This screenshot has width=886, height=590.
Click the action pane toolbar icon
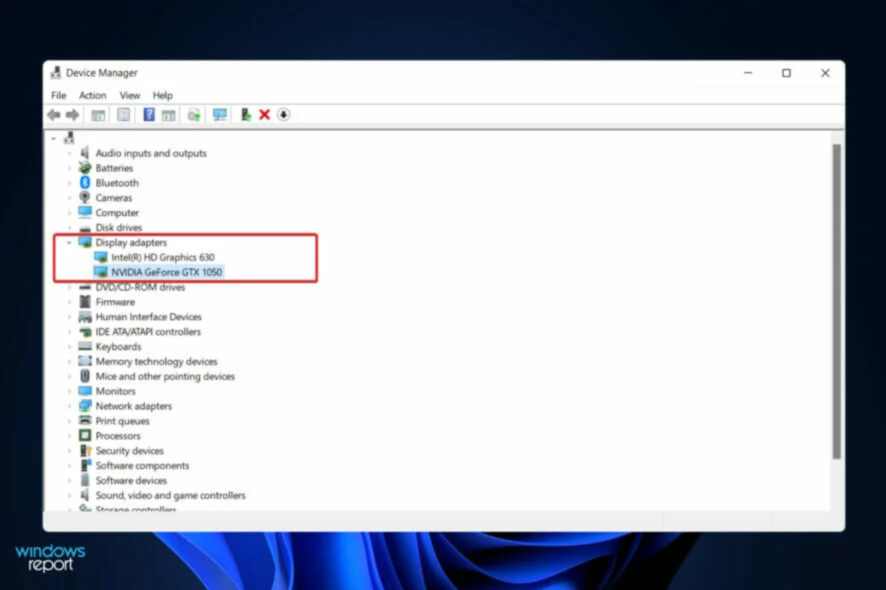click(x=168, y=115)
